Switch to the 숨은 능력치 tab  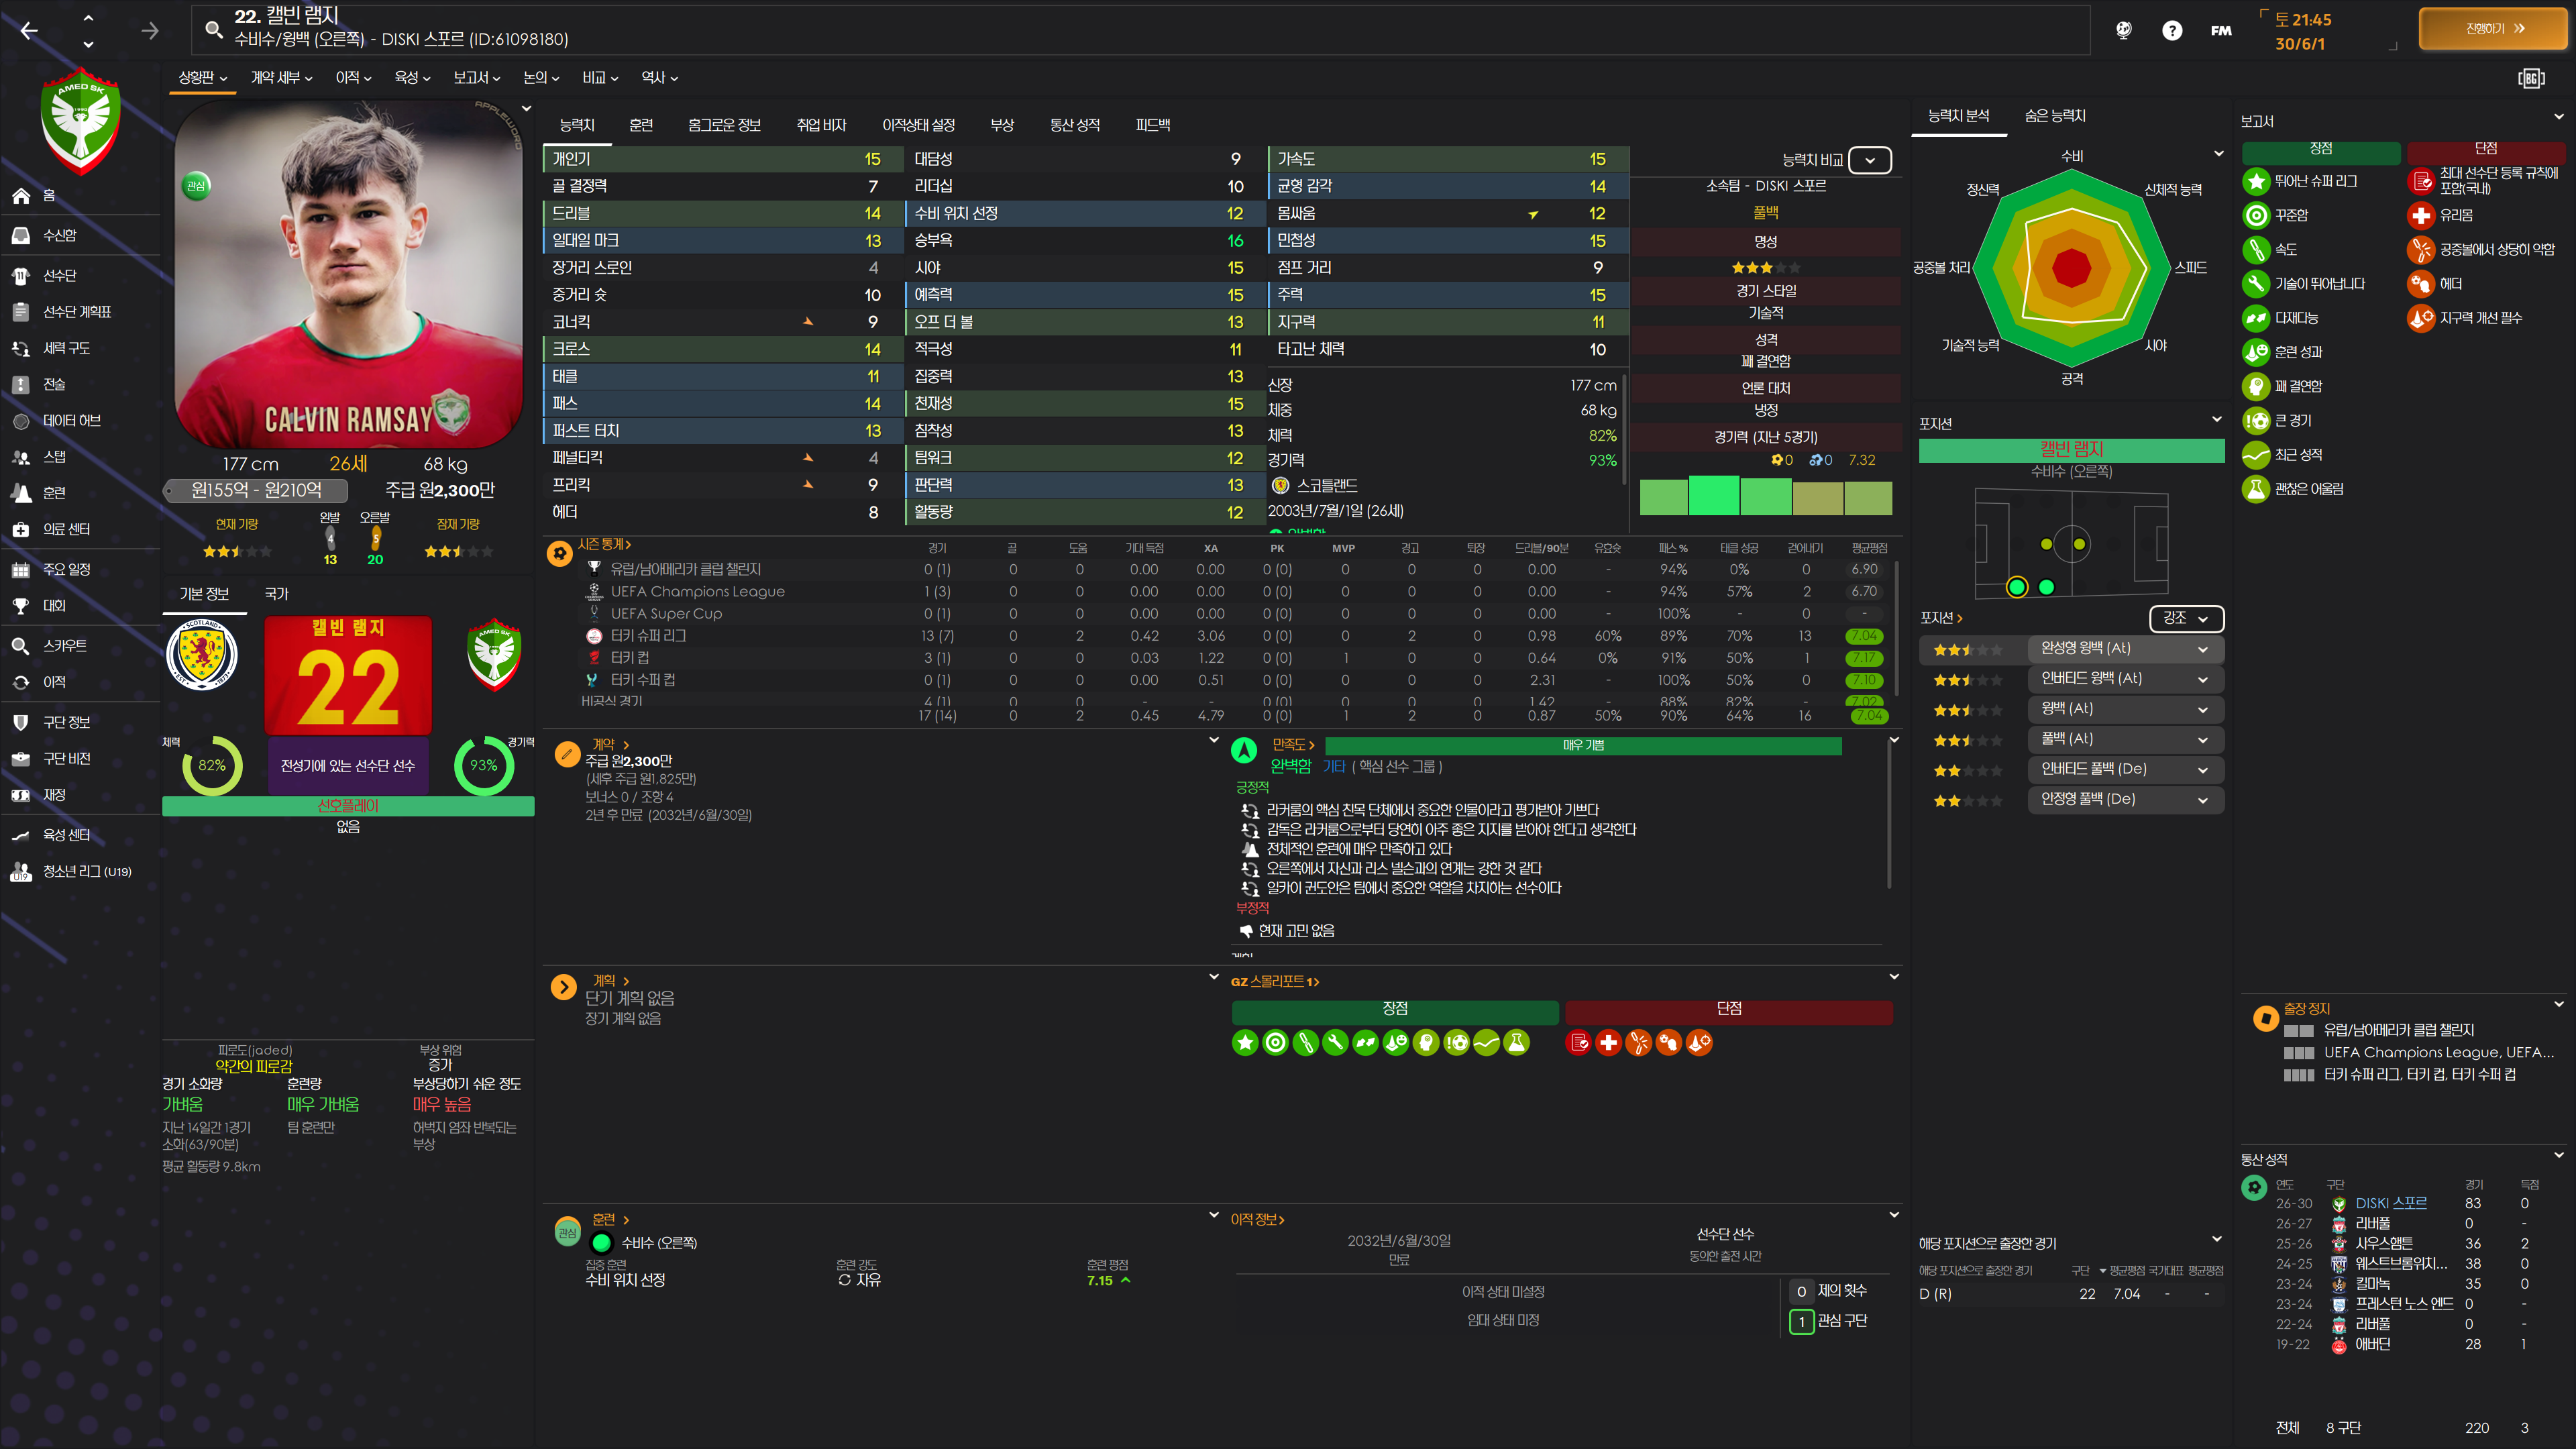pos(2054,116)
